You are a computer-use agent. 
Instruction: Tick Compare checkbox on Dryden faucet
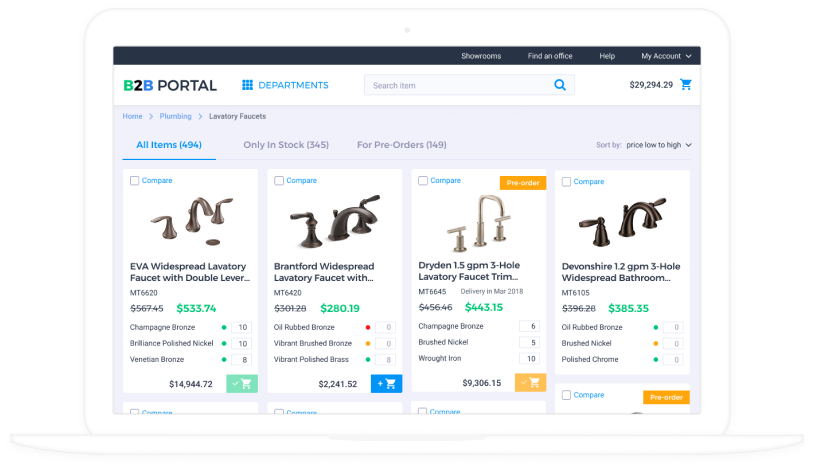[x=423, y=181]
